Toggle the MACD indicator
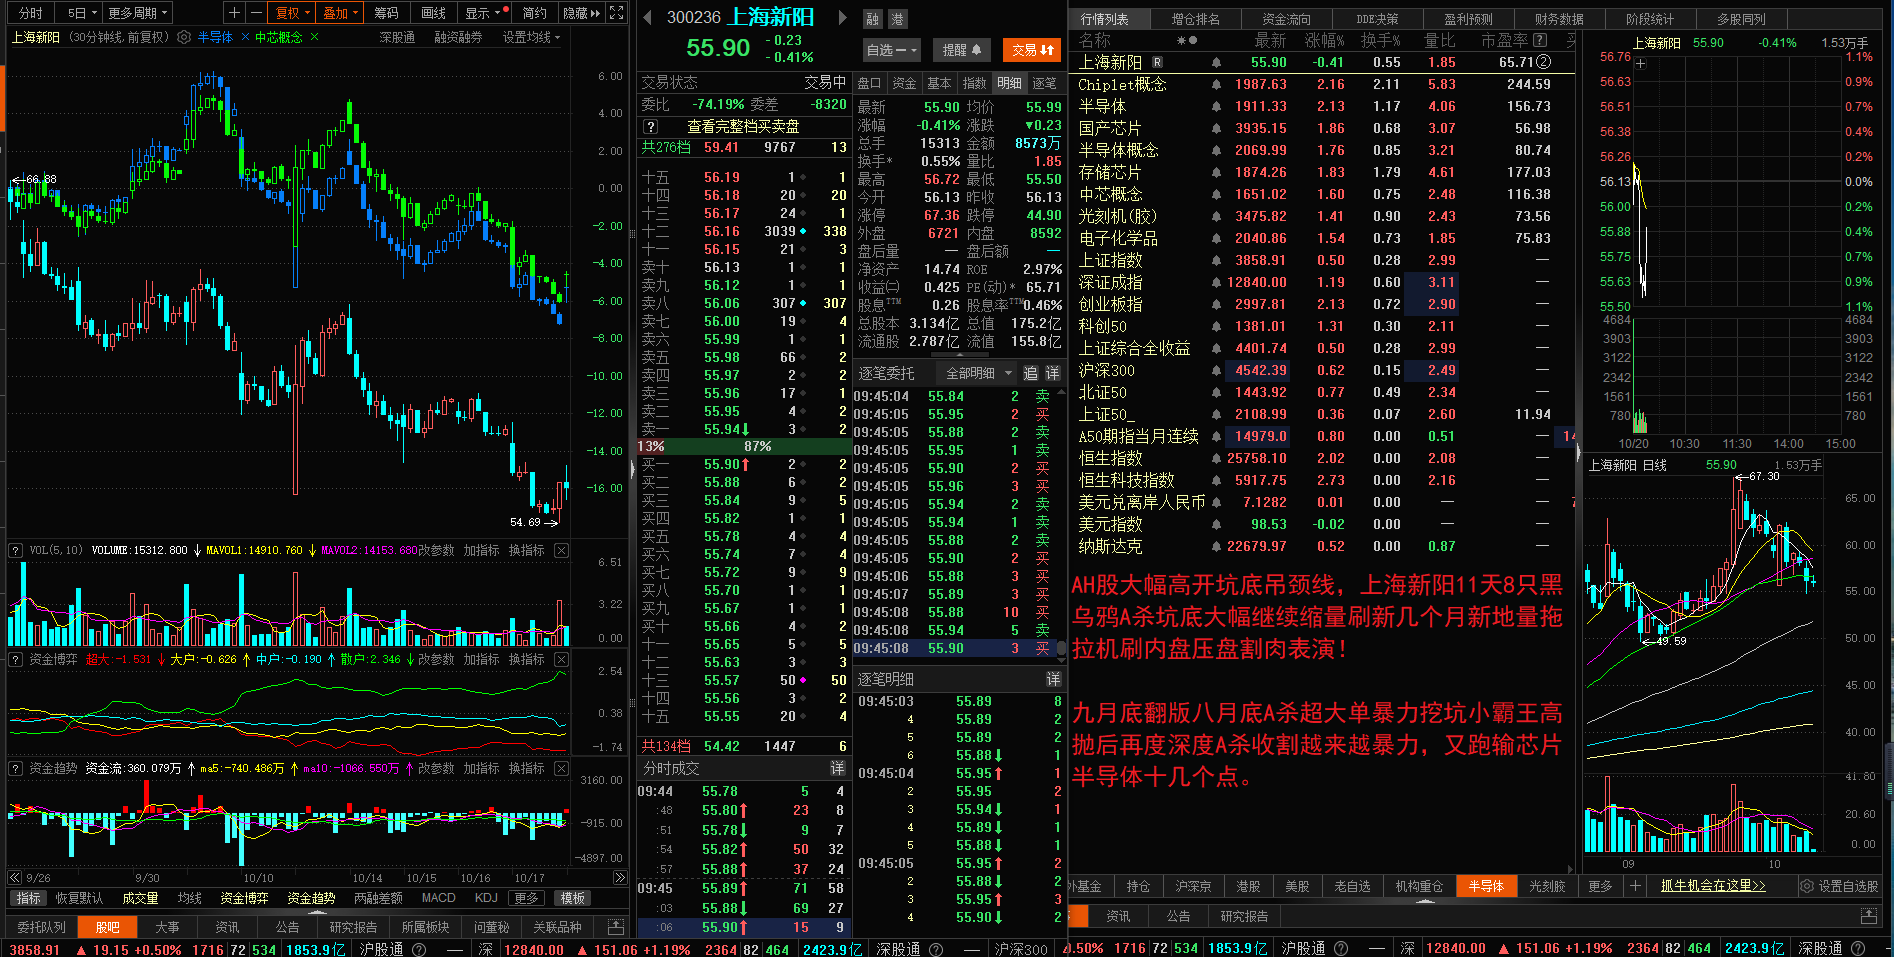Screen dimensions: 1894x957 (438, 898)
